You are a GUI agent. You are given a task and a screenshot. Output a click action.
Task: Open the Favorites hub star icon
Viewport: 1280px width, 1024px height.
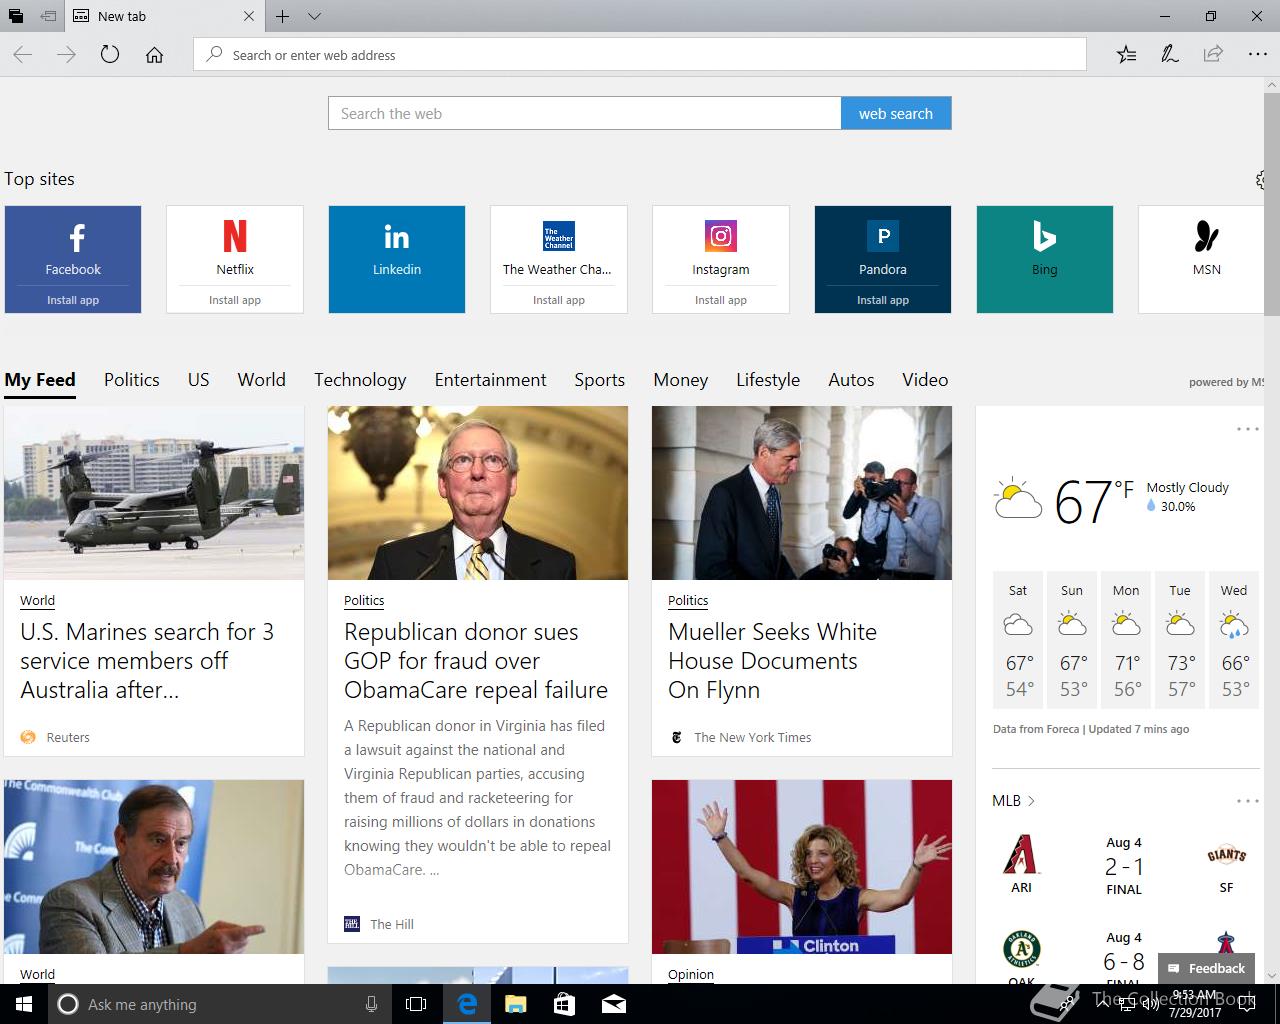click(x=1126, y=55)
